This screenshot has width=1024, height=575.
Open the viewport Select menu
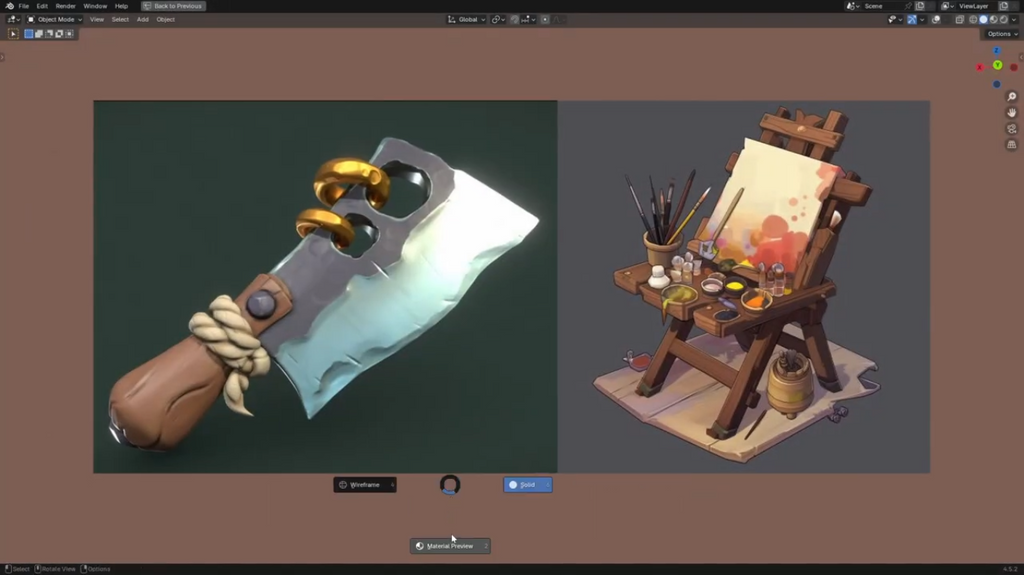click(120, 20)
